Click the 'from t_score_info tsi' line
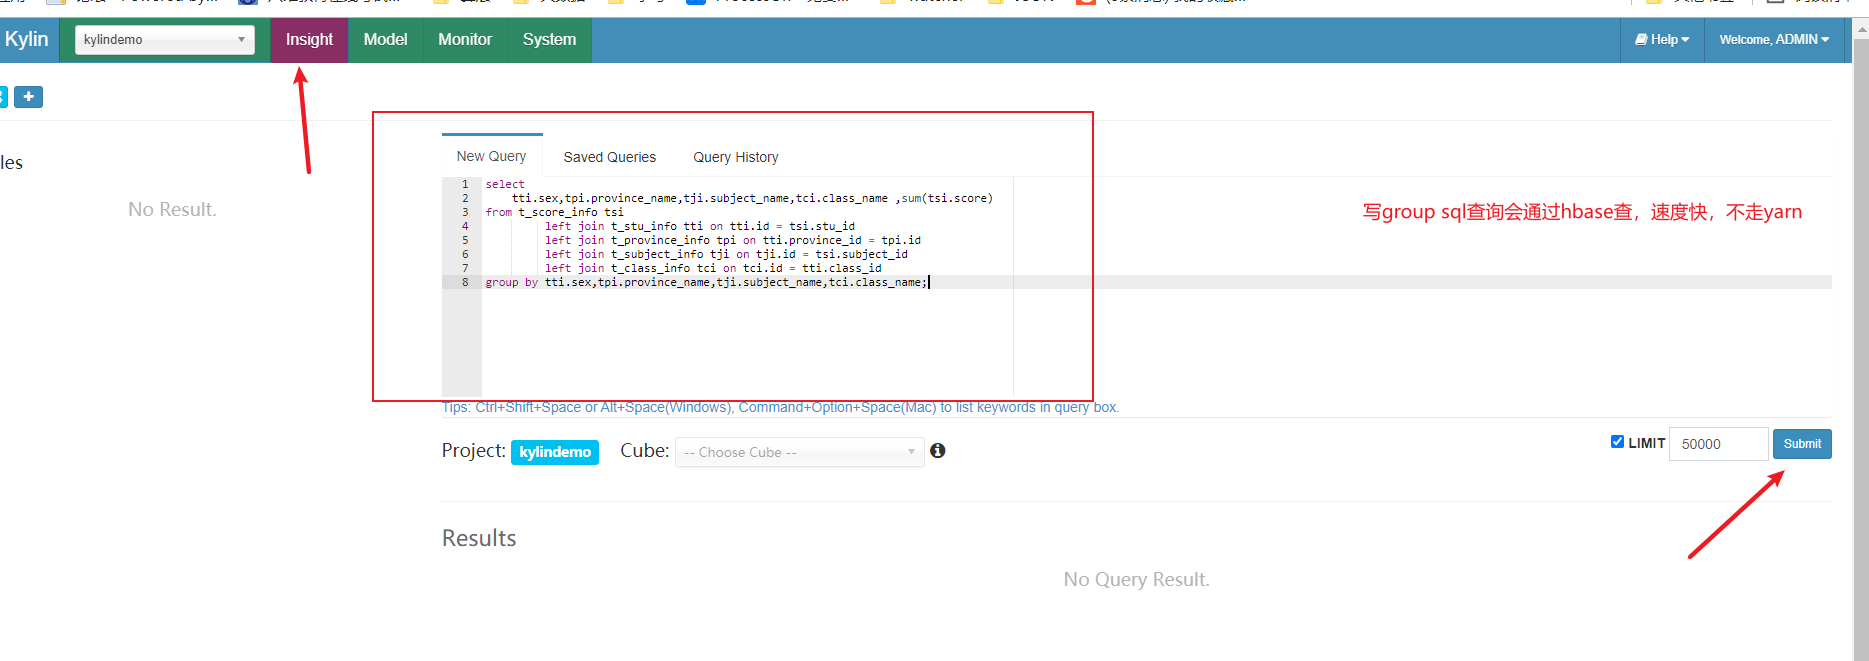 pos(555,212)
